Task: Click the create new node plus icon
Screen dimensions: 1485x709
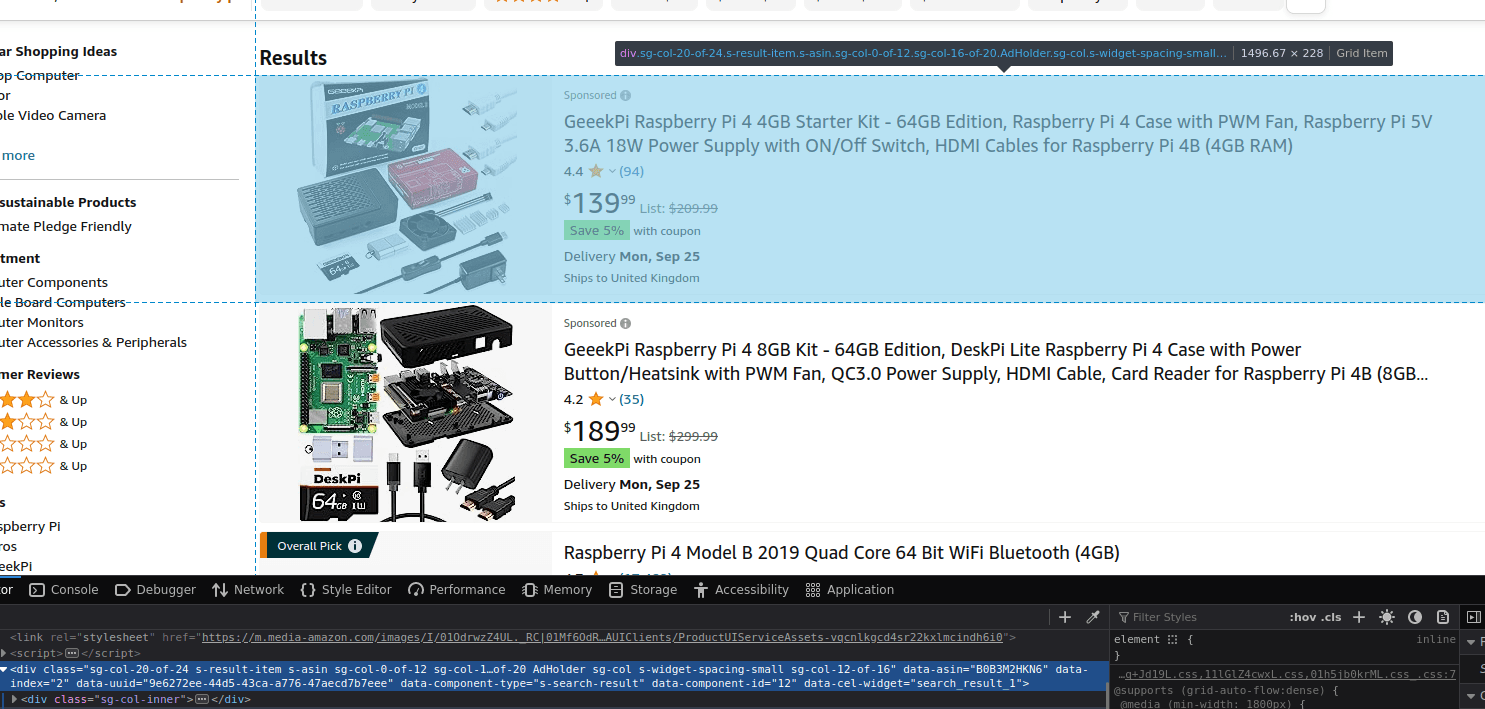Action: coord(1065,617)
